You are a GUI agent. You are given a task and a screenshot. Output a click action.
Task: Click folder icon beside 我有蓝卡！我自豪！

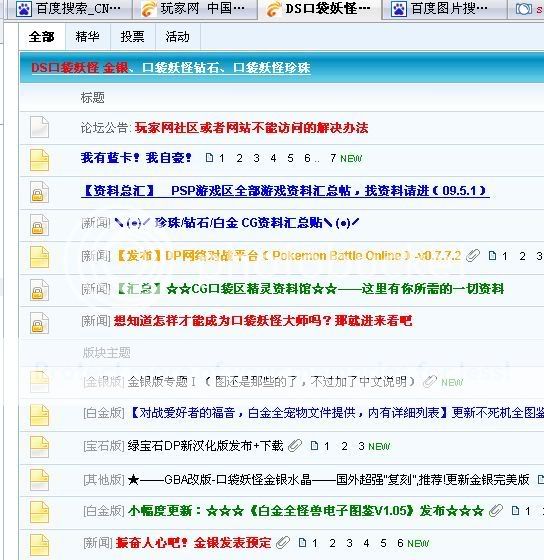pos(39,160)
